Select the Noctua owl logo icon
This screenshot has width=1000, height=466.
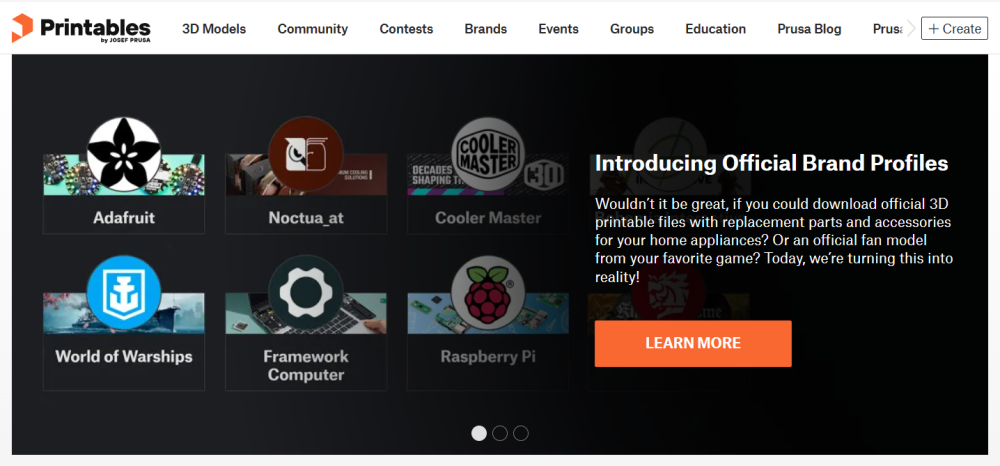305,154
